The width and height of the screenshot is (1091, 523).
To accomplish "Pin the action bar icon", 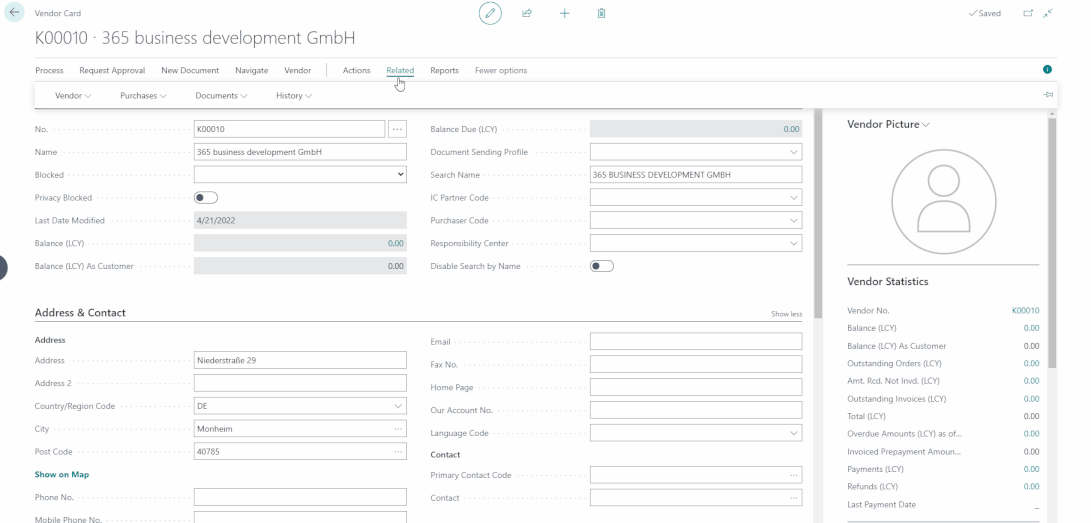I will 1048,95.
